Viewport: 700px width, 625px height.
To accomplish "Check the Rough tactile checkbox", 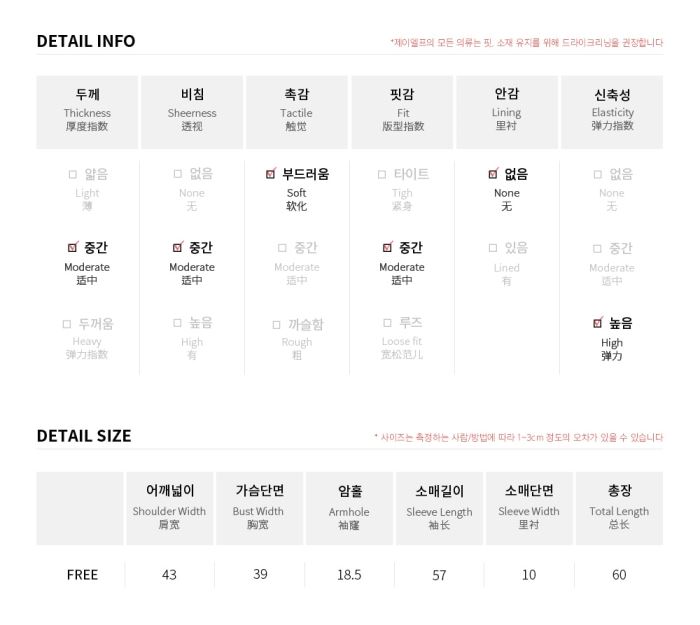I will (276, 325).
